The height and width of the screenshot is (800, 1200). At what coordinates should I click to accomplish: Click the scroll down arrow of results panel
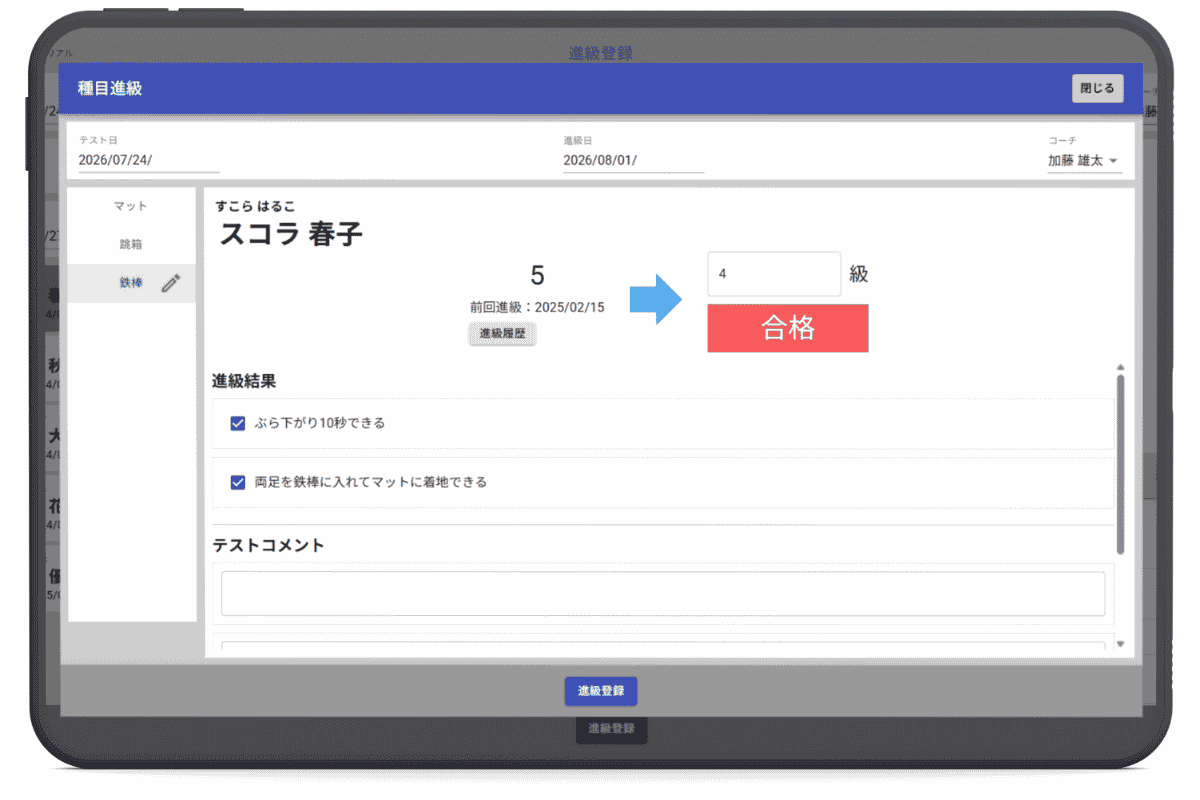coord(1120,645)
